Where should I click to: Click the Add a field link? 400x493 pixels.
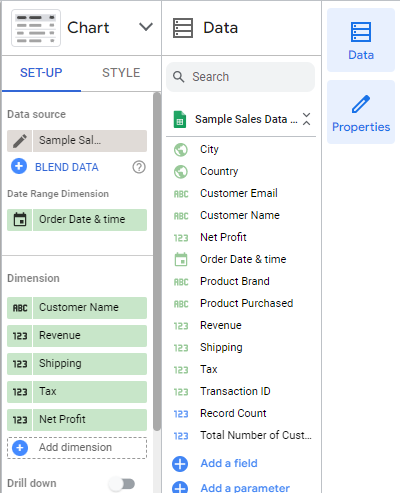tap(229, 463)
